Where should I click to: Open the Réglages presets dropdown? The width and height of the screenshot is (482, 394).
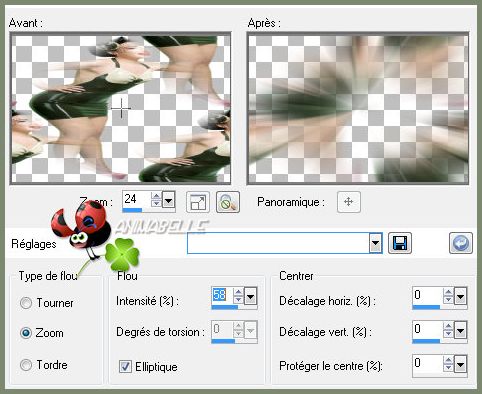pyautogui.click(x=375, y=243)
